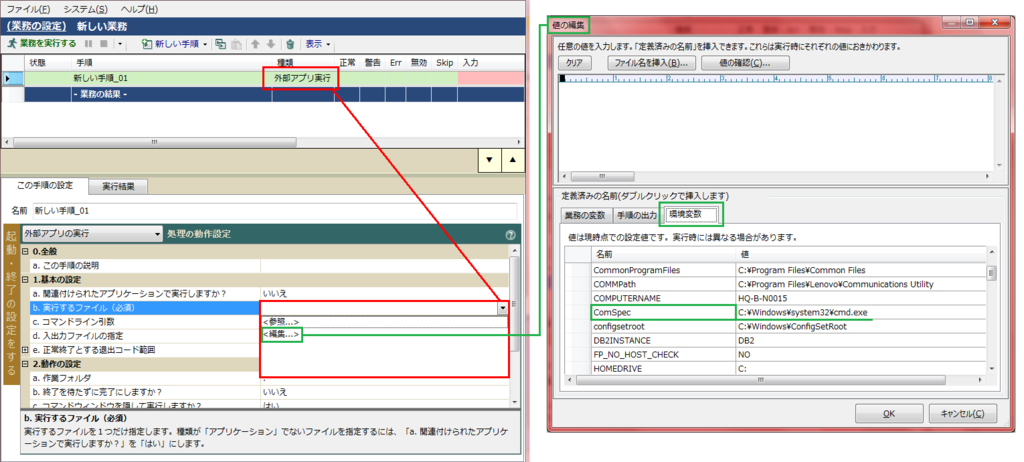Open dropdown arrow next to stop icon
The image size is (1024, 462).
tap(120, 44)
